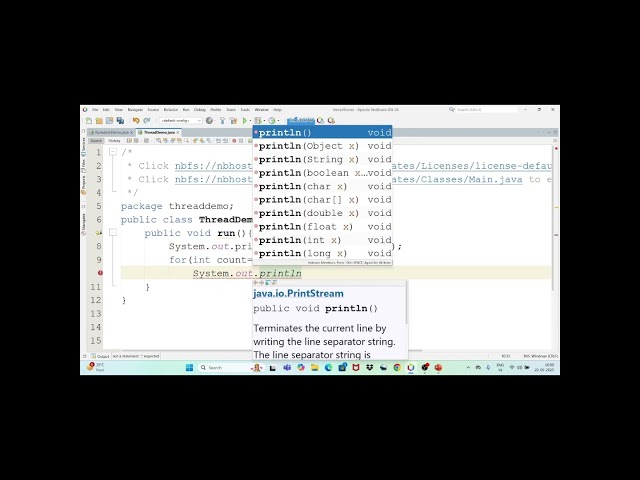Click the Open Project toolbar icon
This screenshot has width=640, height=480.
(109, 121)
